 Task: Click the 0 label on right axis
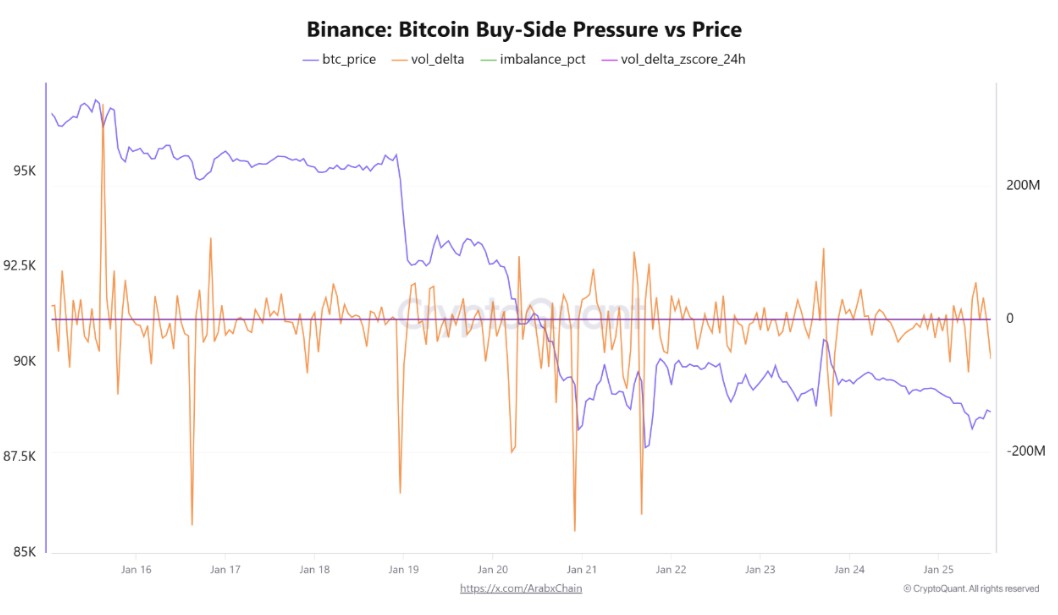(1011, 319)
